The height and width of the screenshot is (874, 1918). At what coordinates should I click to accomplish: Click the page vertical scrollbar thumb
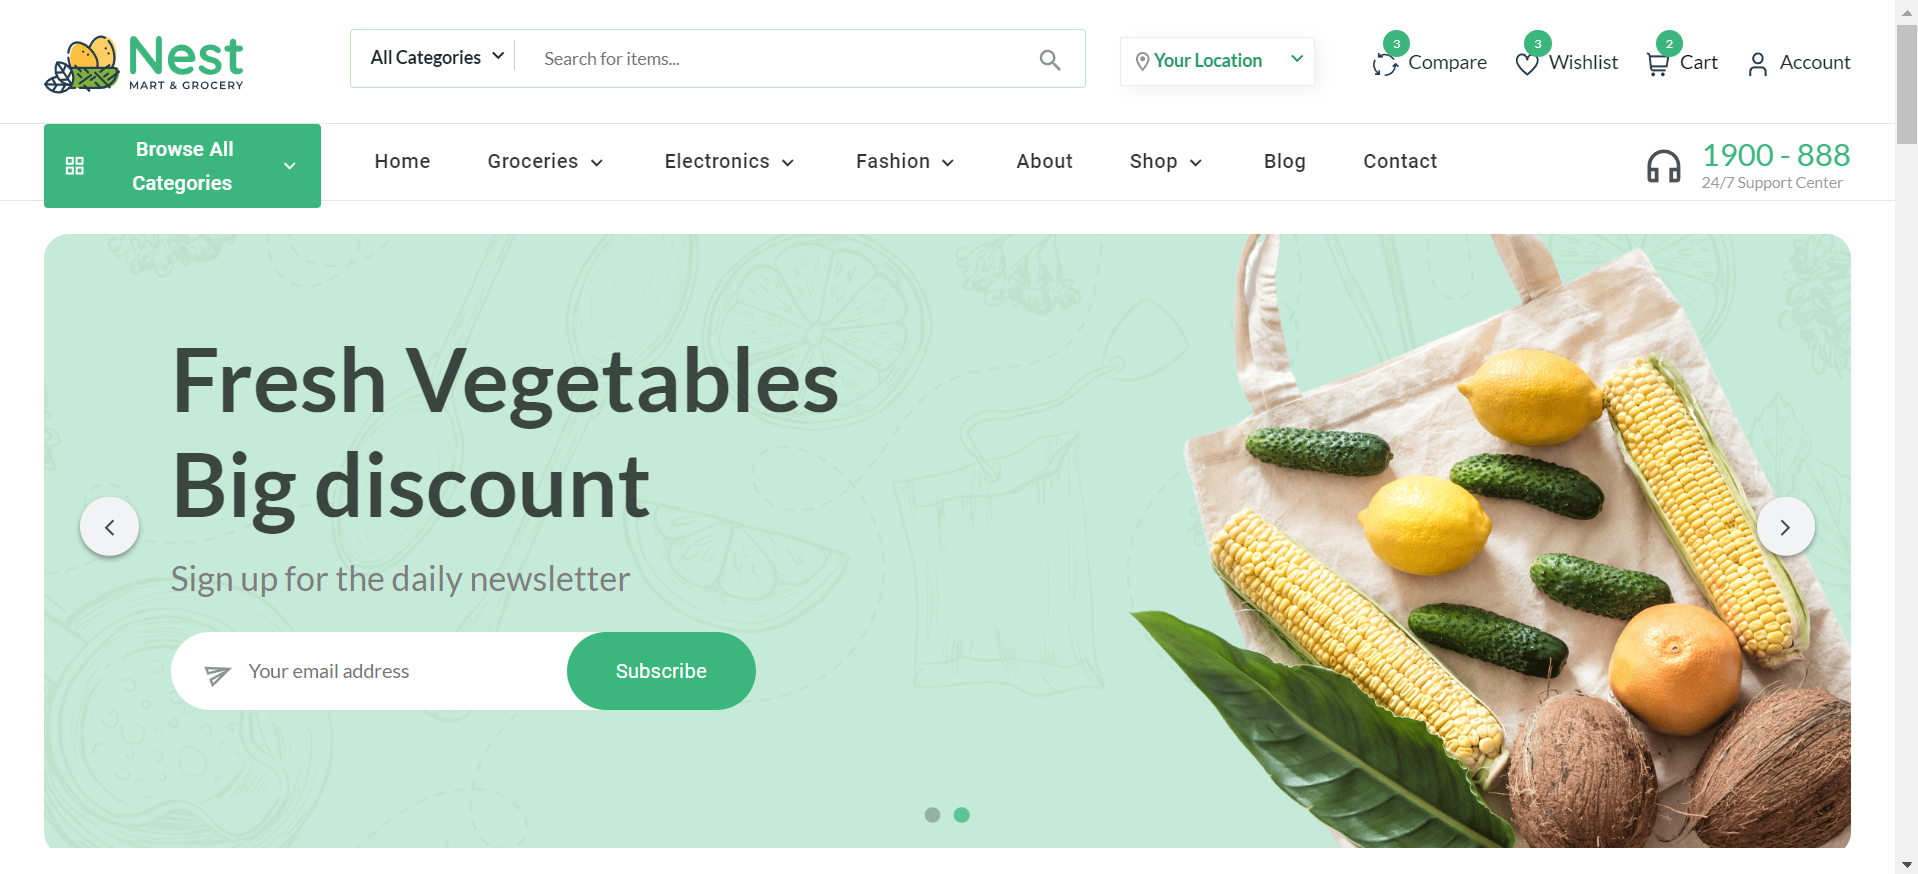point(1907,85)
